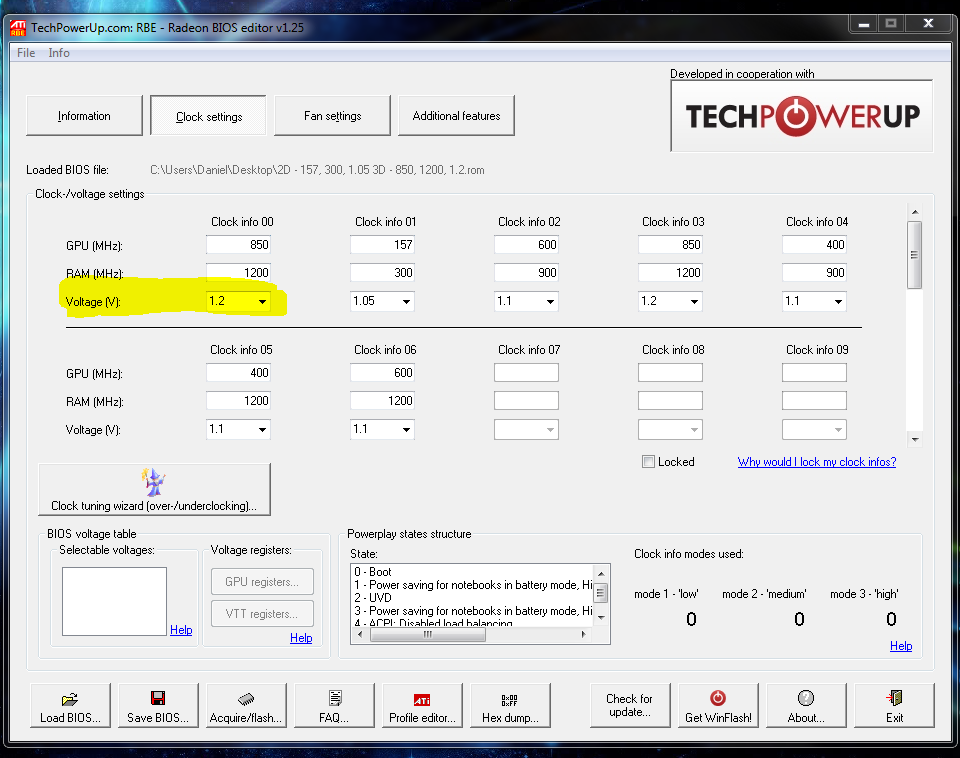
Task: Click the Clock info 04 GPU MHz field
Action: 814,245
